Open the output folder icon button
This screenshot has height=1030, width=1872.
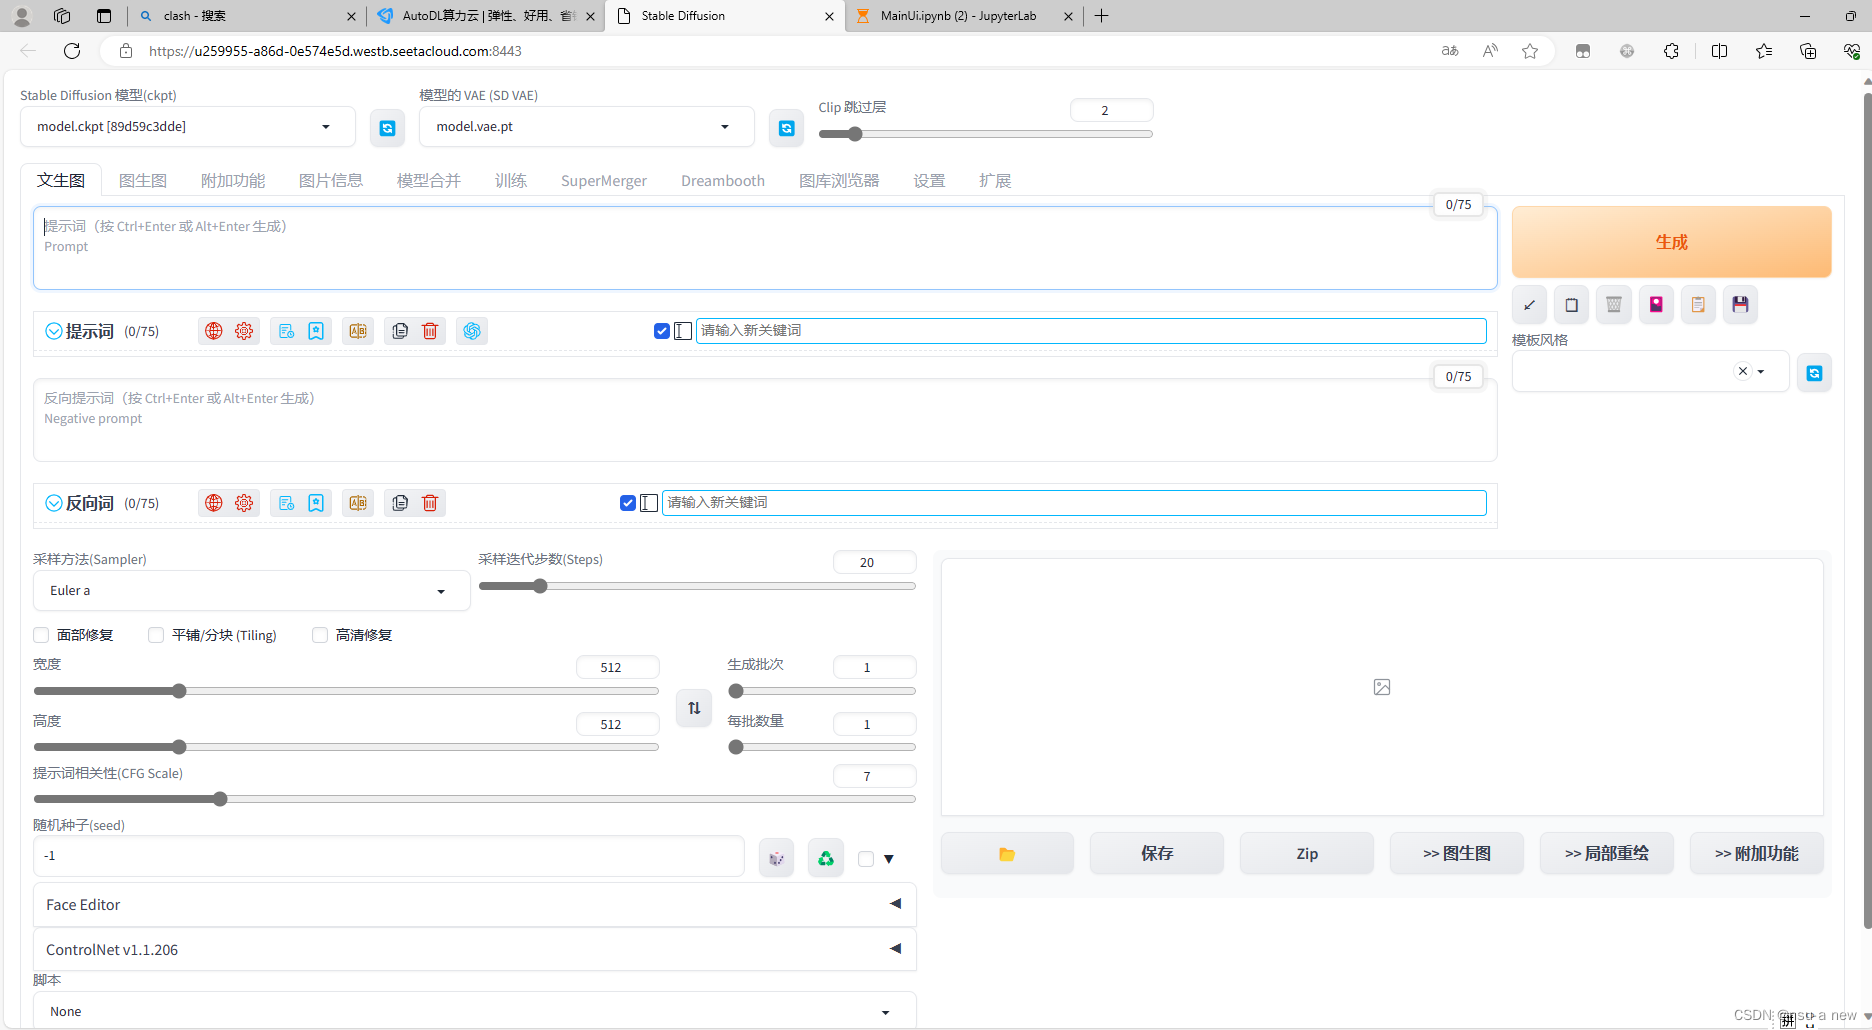(x=1007, y=854)
